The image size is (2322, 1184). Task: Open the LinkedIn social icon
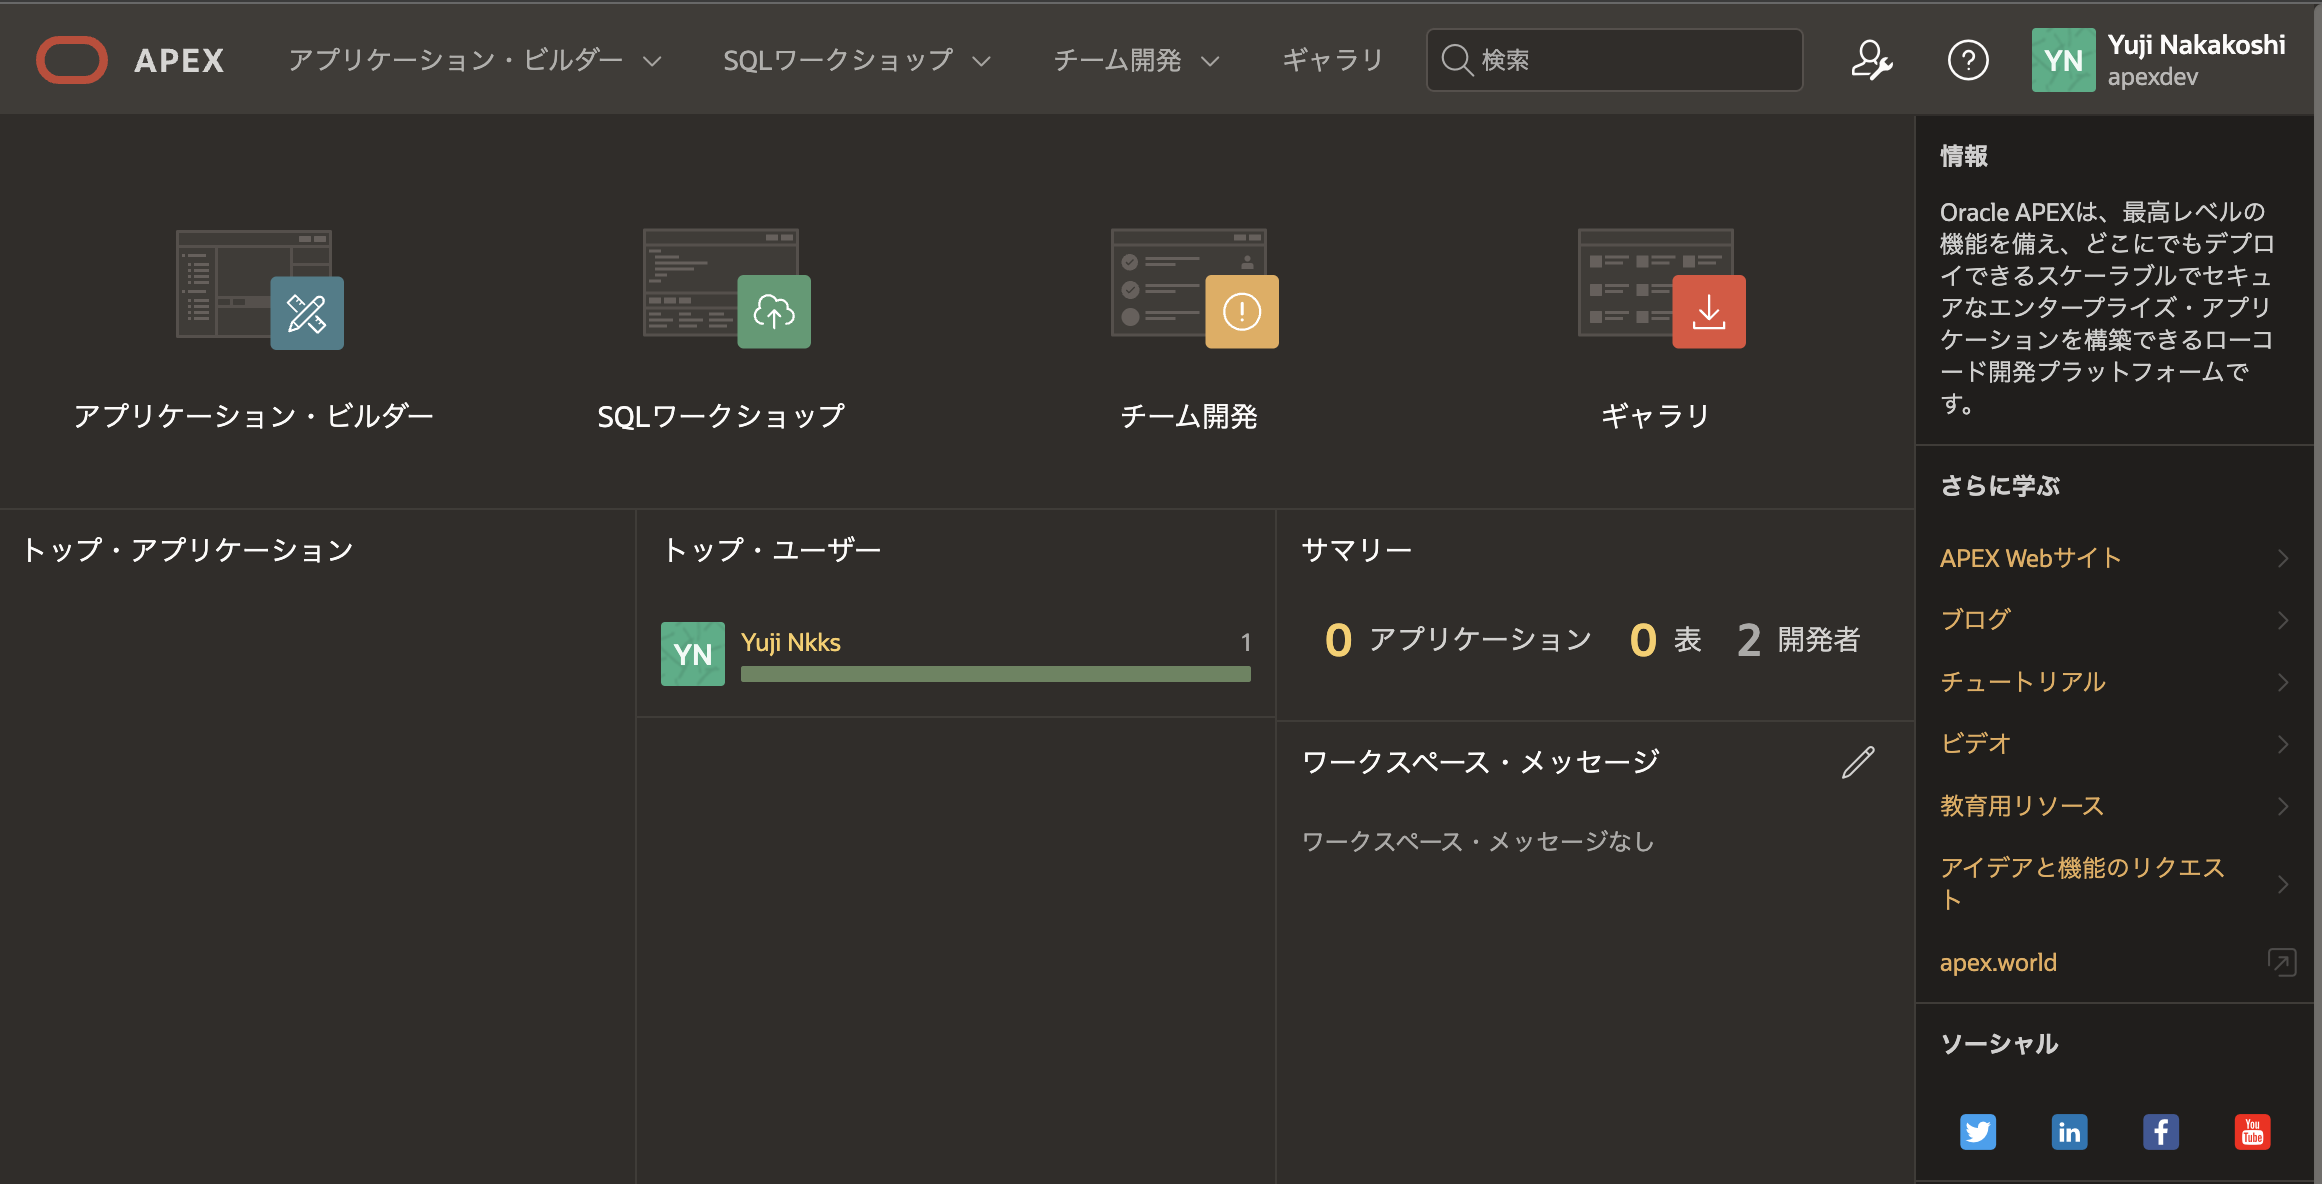(x=2069, y=1132)
